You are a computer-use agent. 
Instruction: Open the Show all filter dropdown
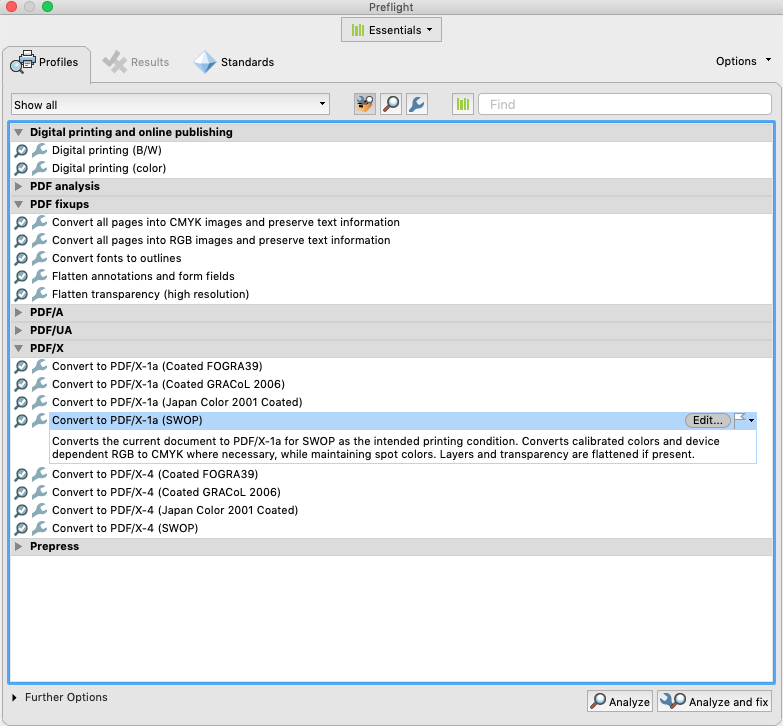point(170,104)
